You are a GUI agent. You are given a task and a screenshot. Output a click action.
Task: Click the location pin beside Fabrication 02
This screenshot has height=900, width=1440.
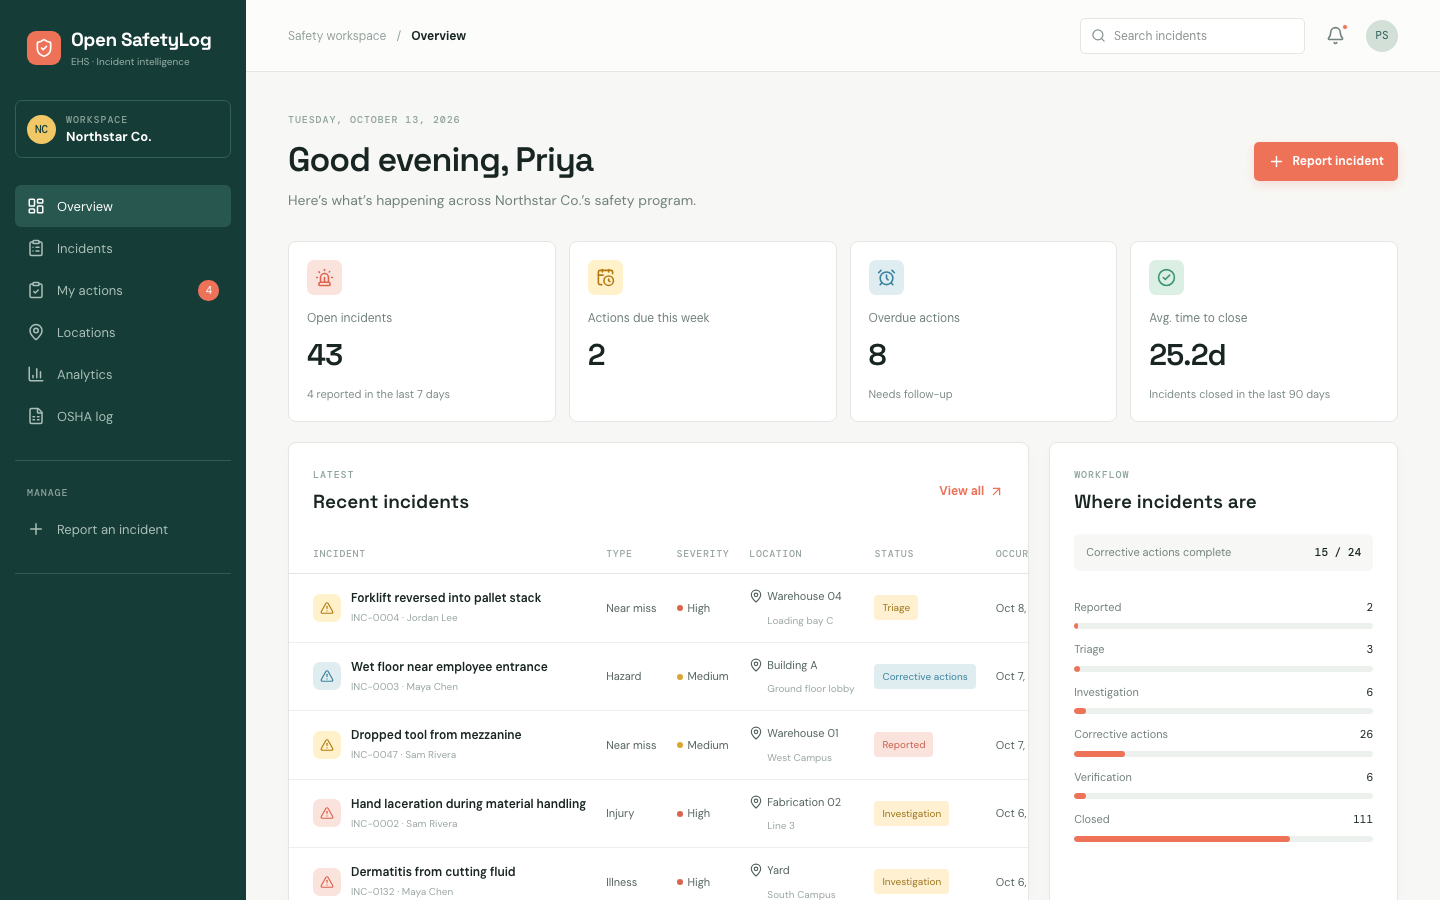pos(756,802)
